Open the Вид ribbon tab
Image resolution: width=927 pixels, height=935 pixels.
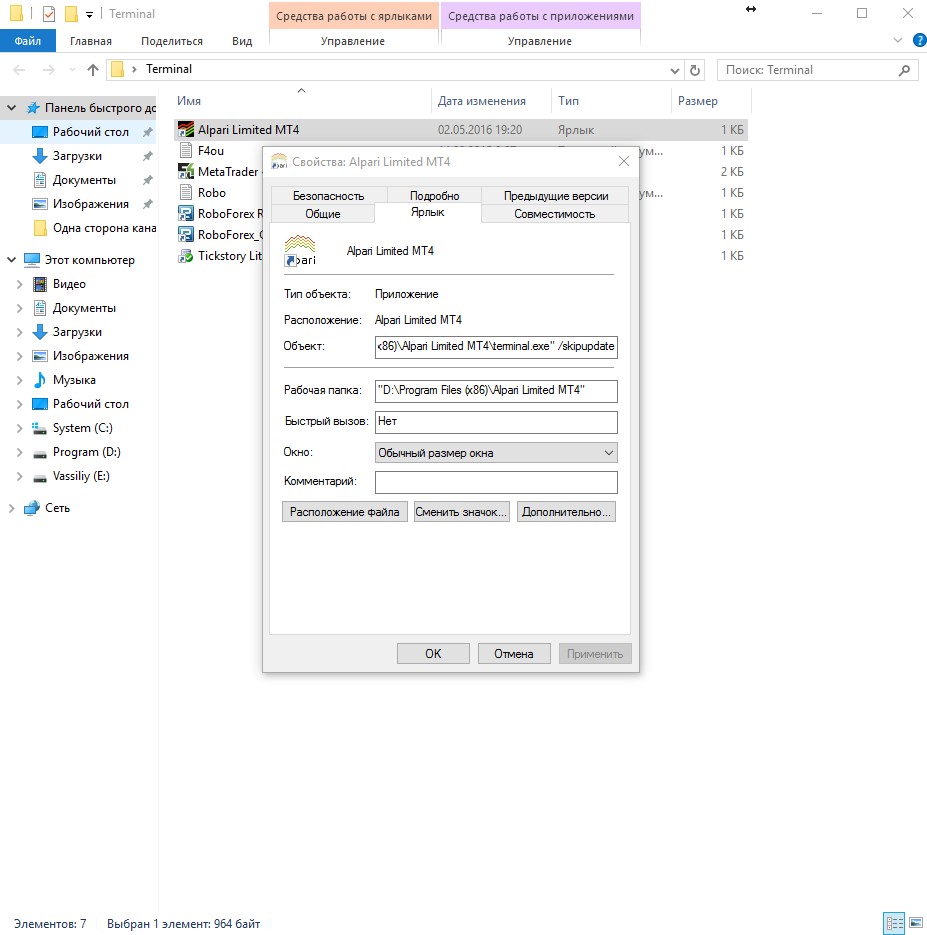click(x=242, y=41)
